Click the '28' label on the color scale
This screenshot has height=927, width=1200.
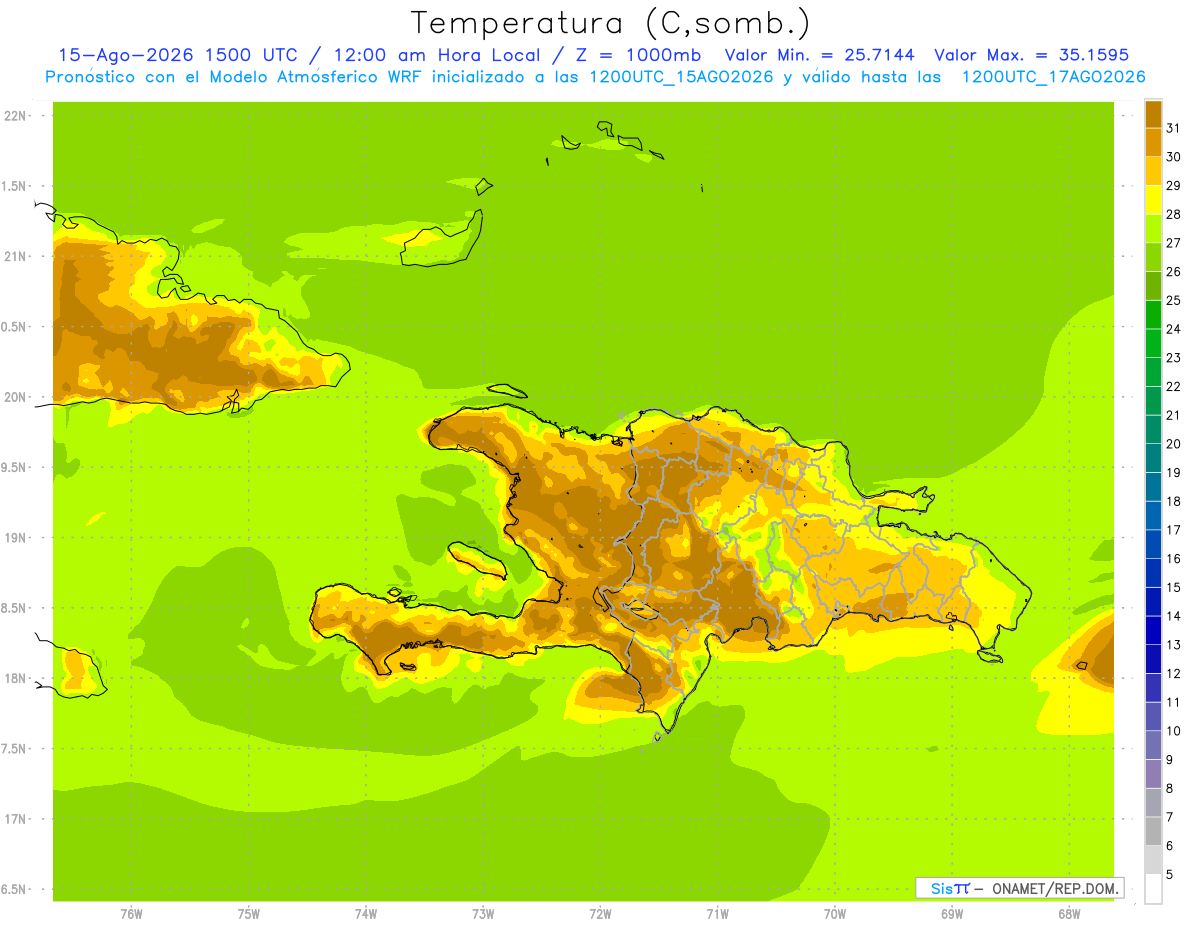1174,214
